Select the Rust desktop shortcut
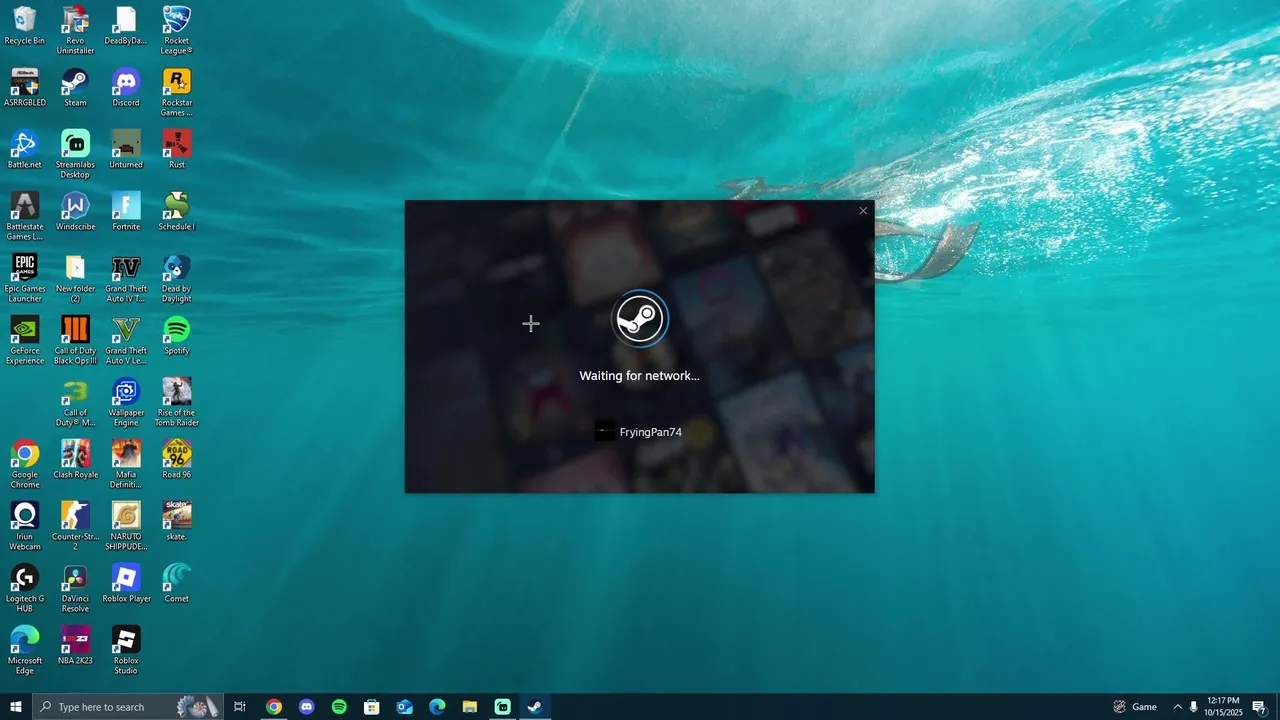This screenshot has height=720, width=1280. (x=177, y=150)
